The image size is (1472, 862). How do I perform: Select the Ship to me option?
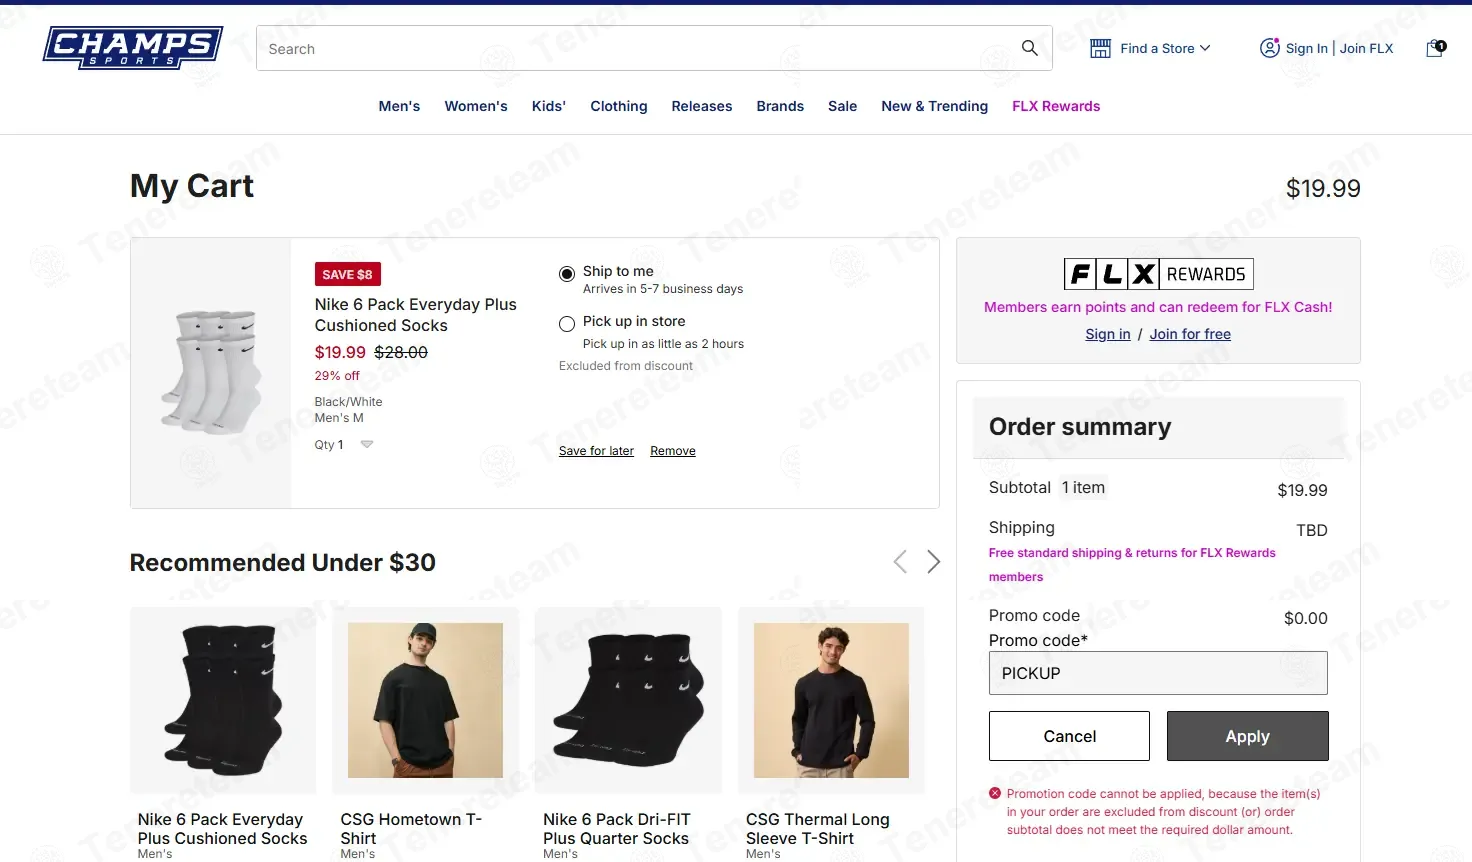(x=567, y=274)
